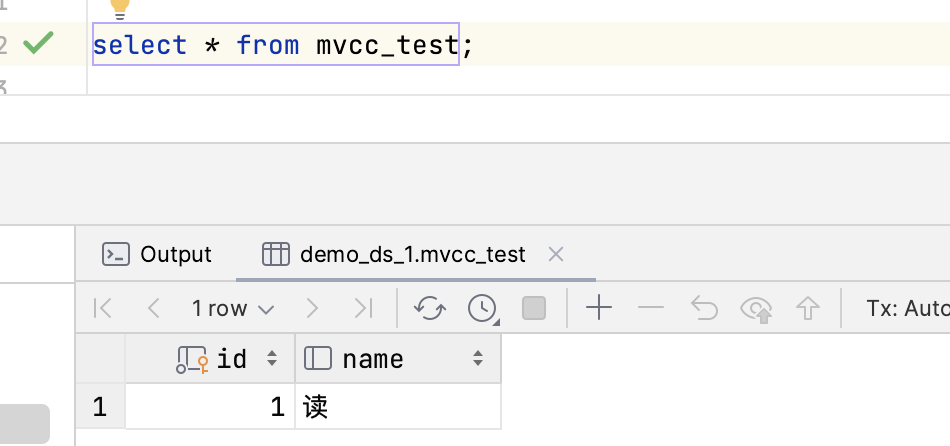The width and height of the screenshot is (950, 446).
Task: Add a new row with plus icon
Action: [x=598, y=308]
